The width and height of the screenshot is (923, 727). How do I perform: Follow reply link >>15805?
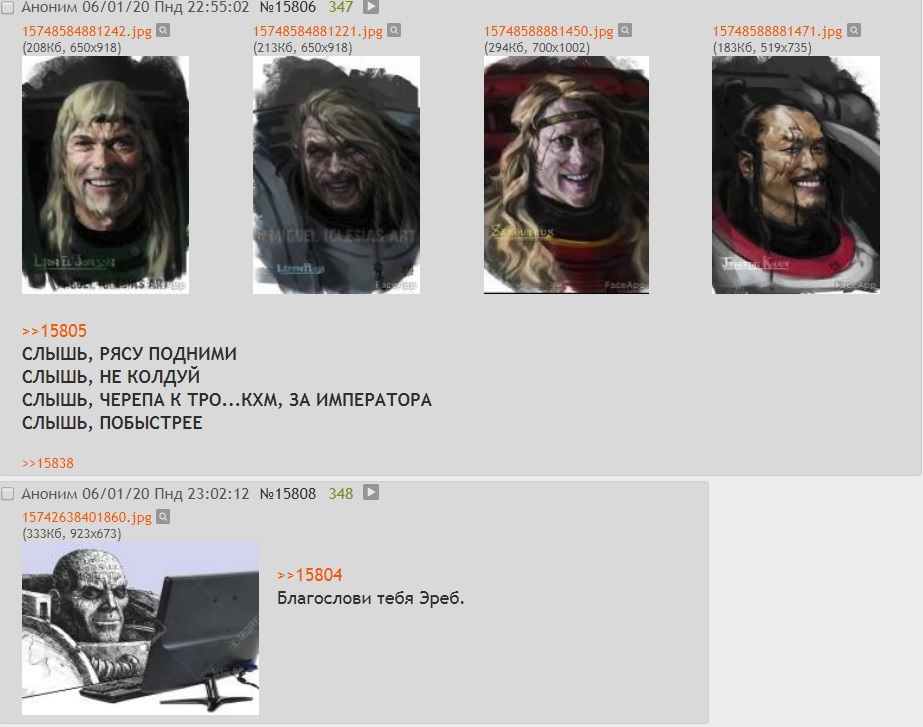point(54,331)
